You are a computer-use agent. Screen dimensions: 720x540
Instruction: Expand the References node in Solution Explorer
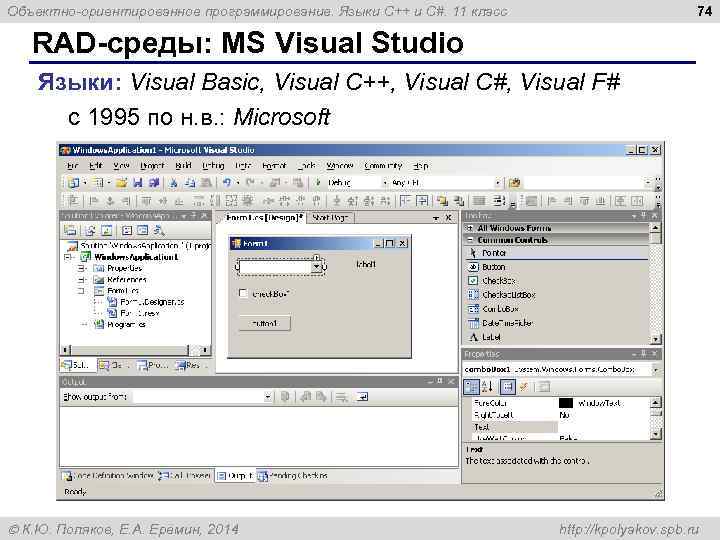click(81, 280)
